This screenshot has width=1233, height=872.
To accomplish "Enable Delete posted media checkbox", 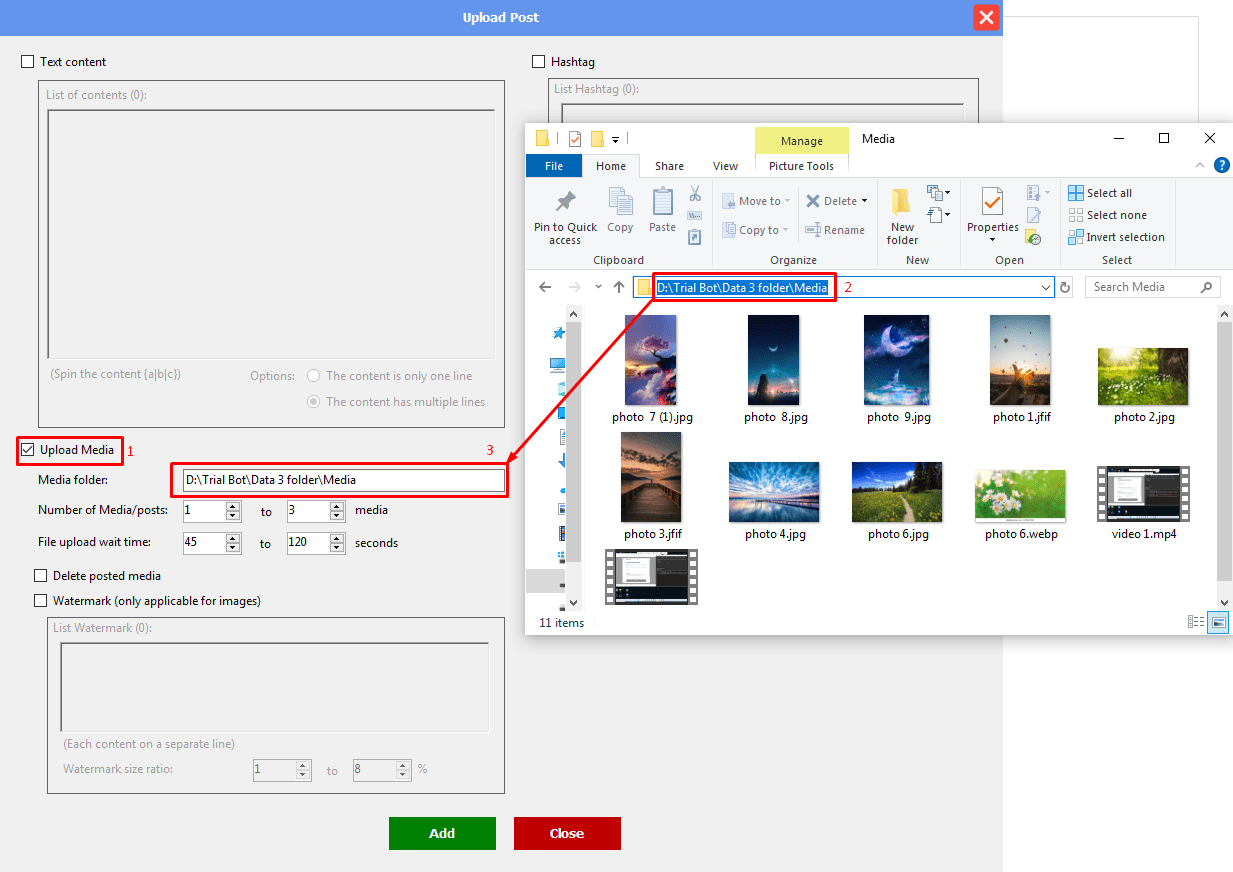I will (41, 576).
